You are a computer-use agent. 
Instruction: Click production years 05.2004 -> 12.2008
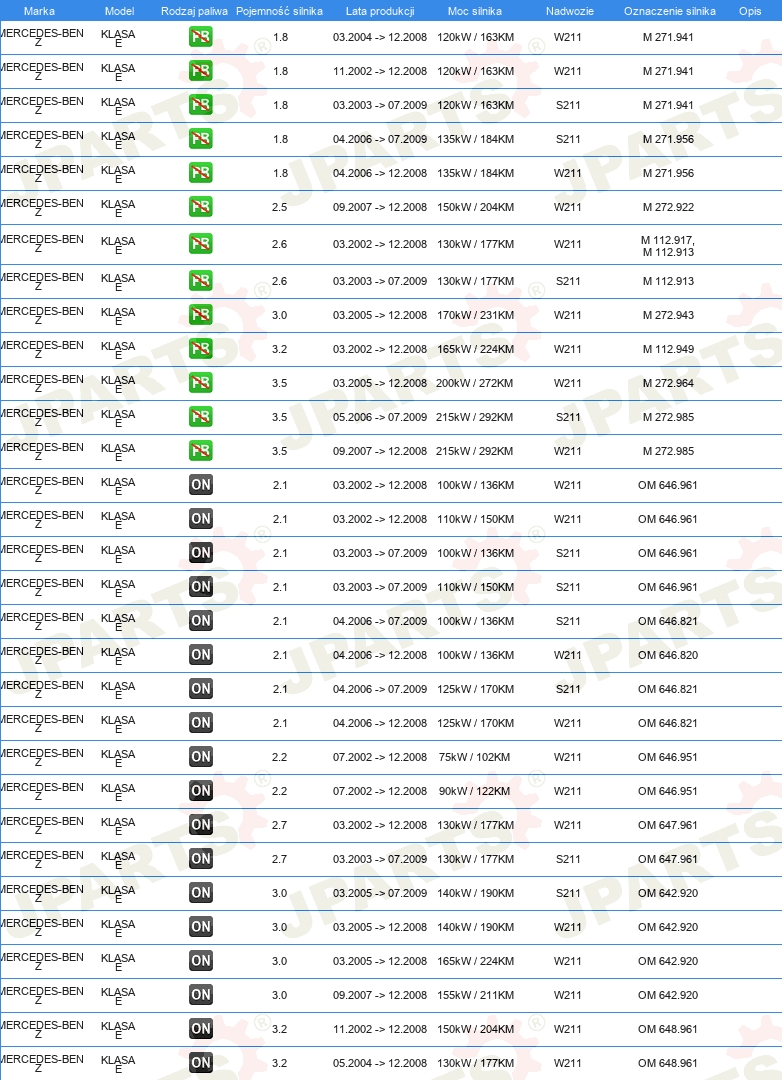click(380, 1063)
